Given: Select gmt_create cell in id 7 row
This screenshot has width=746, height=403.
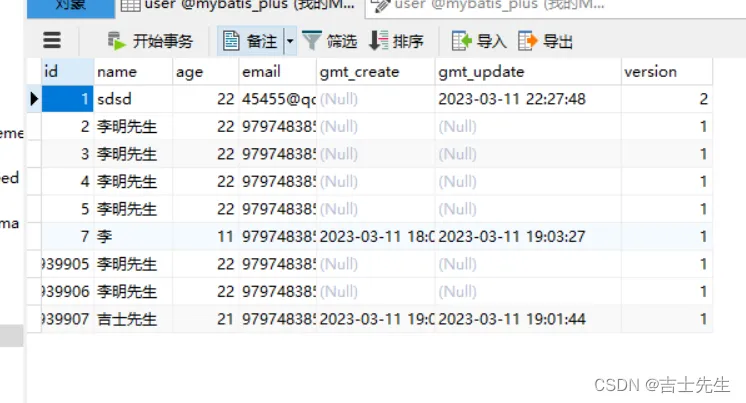Looking at the screenshot, I should point(375,236).
